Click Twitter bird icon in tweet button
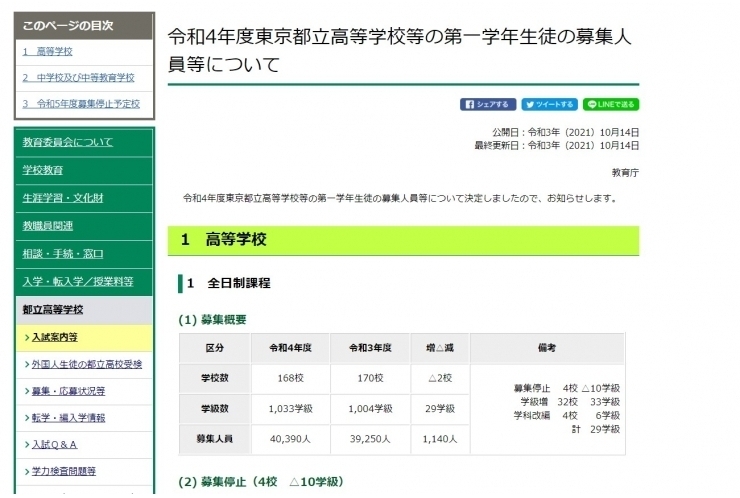The width and height of the screenshot is (740, 498). 530,104
